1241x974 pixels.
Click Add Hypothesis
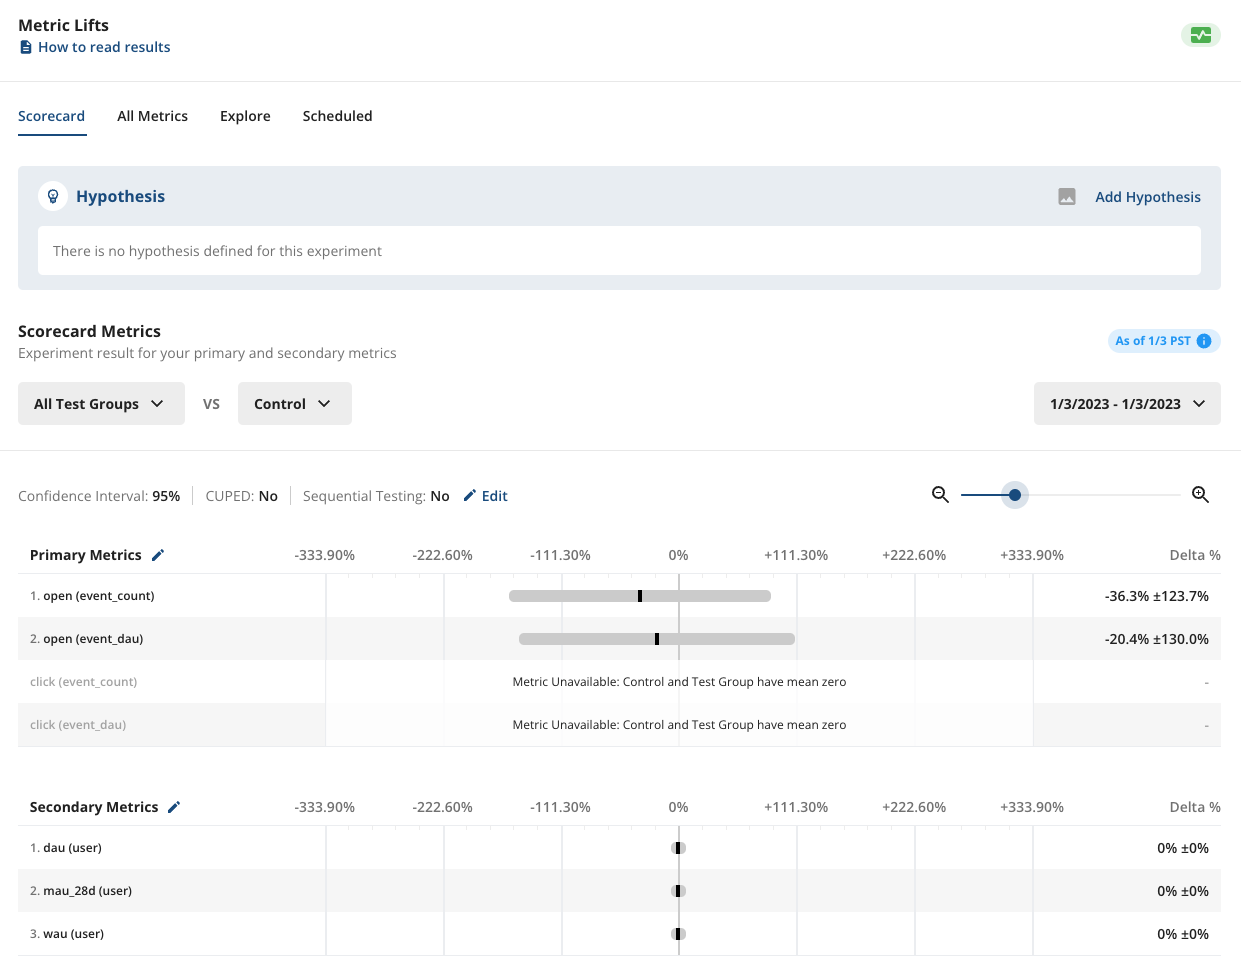click(x=1147, y=196)
